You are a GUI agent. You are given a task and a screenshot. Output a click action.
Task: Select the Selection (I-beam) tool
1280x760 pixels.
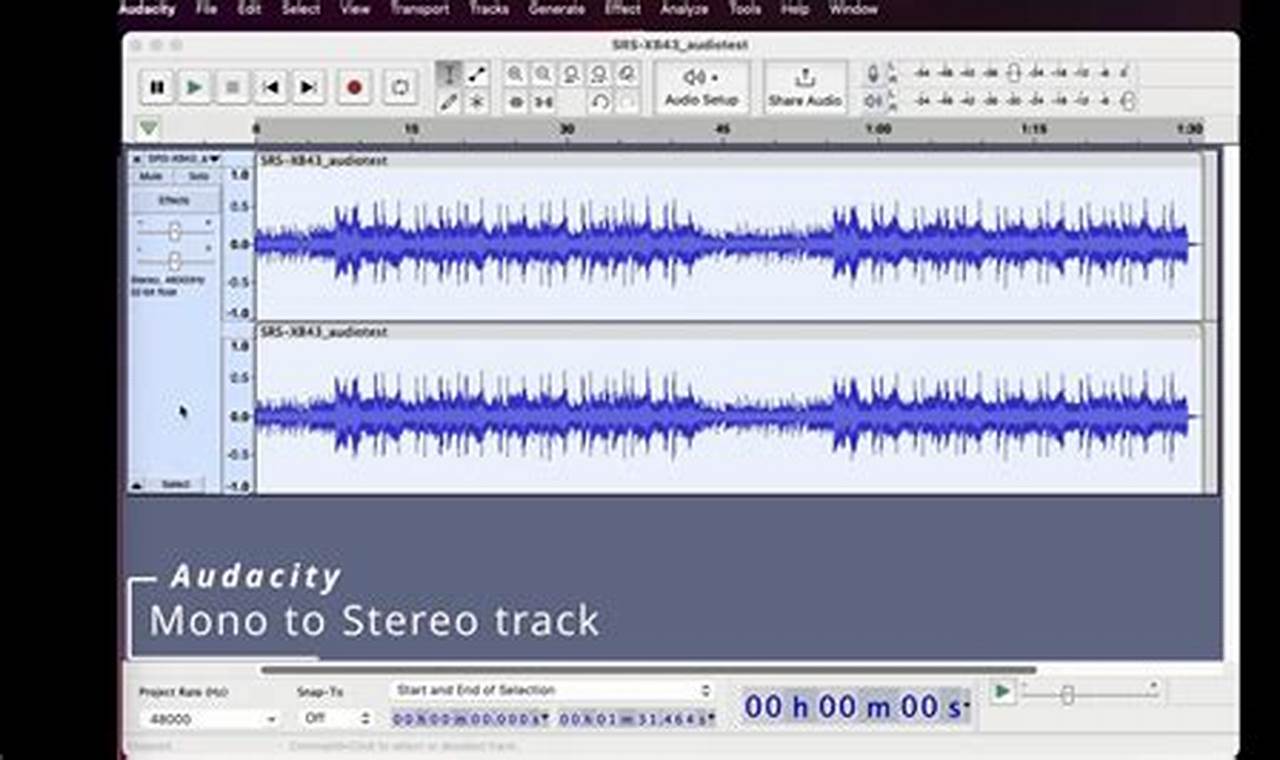[x=449, y=74]
